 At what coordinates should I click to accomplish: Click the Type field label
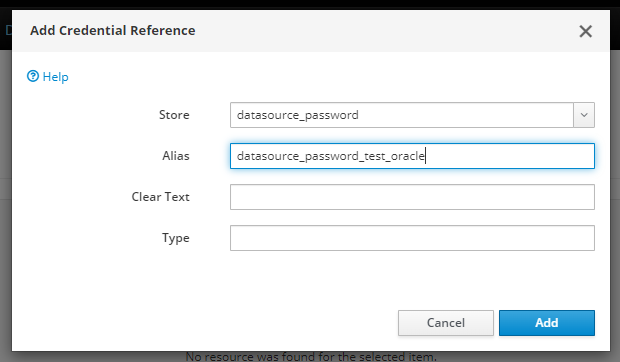(x=176, y=238)
